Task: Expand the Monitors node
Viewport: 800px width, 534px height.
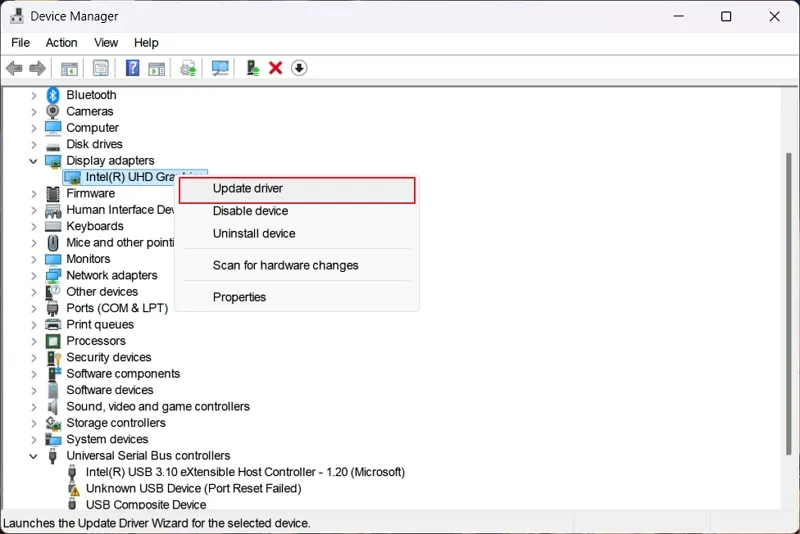Action: click(x=34, y=260)
